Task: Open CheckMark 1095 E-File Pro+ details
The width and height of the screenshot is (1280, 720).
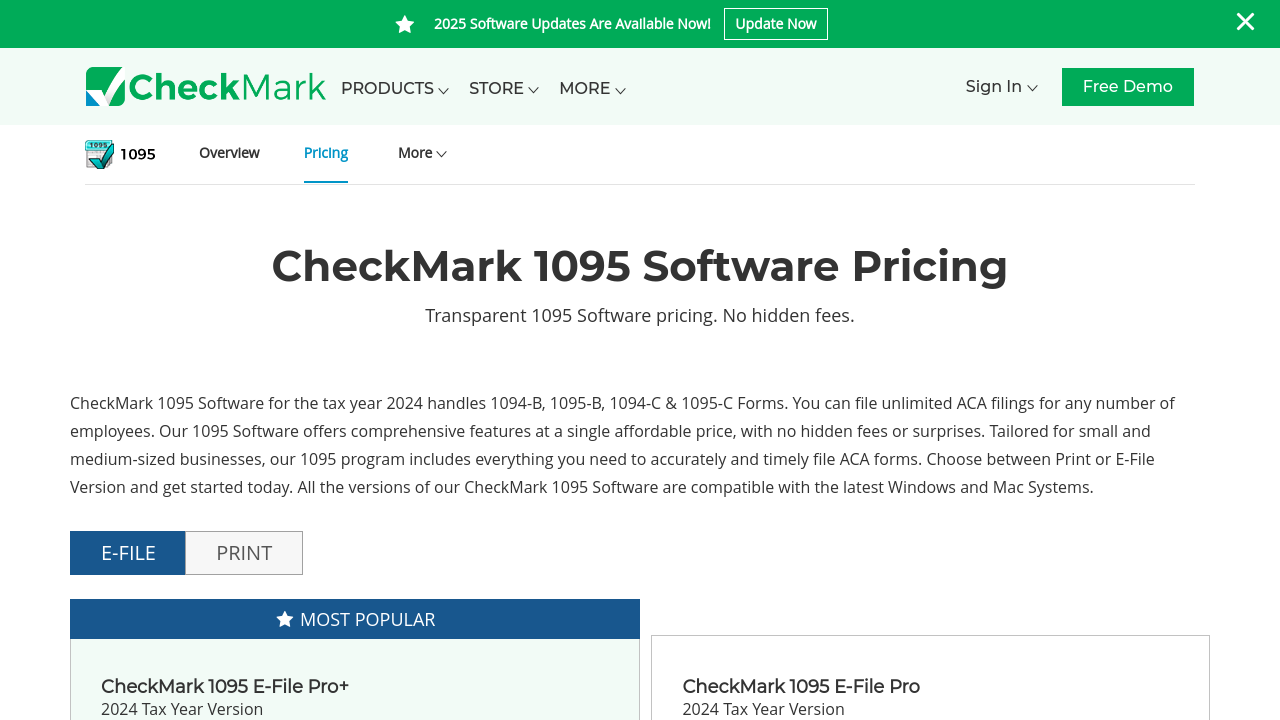Action: pyautogui.click(x=224, y=687)
